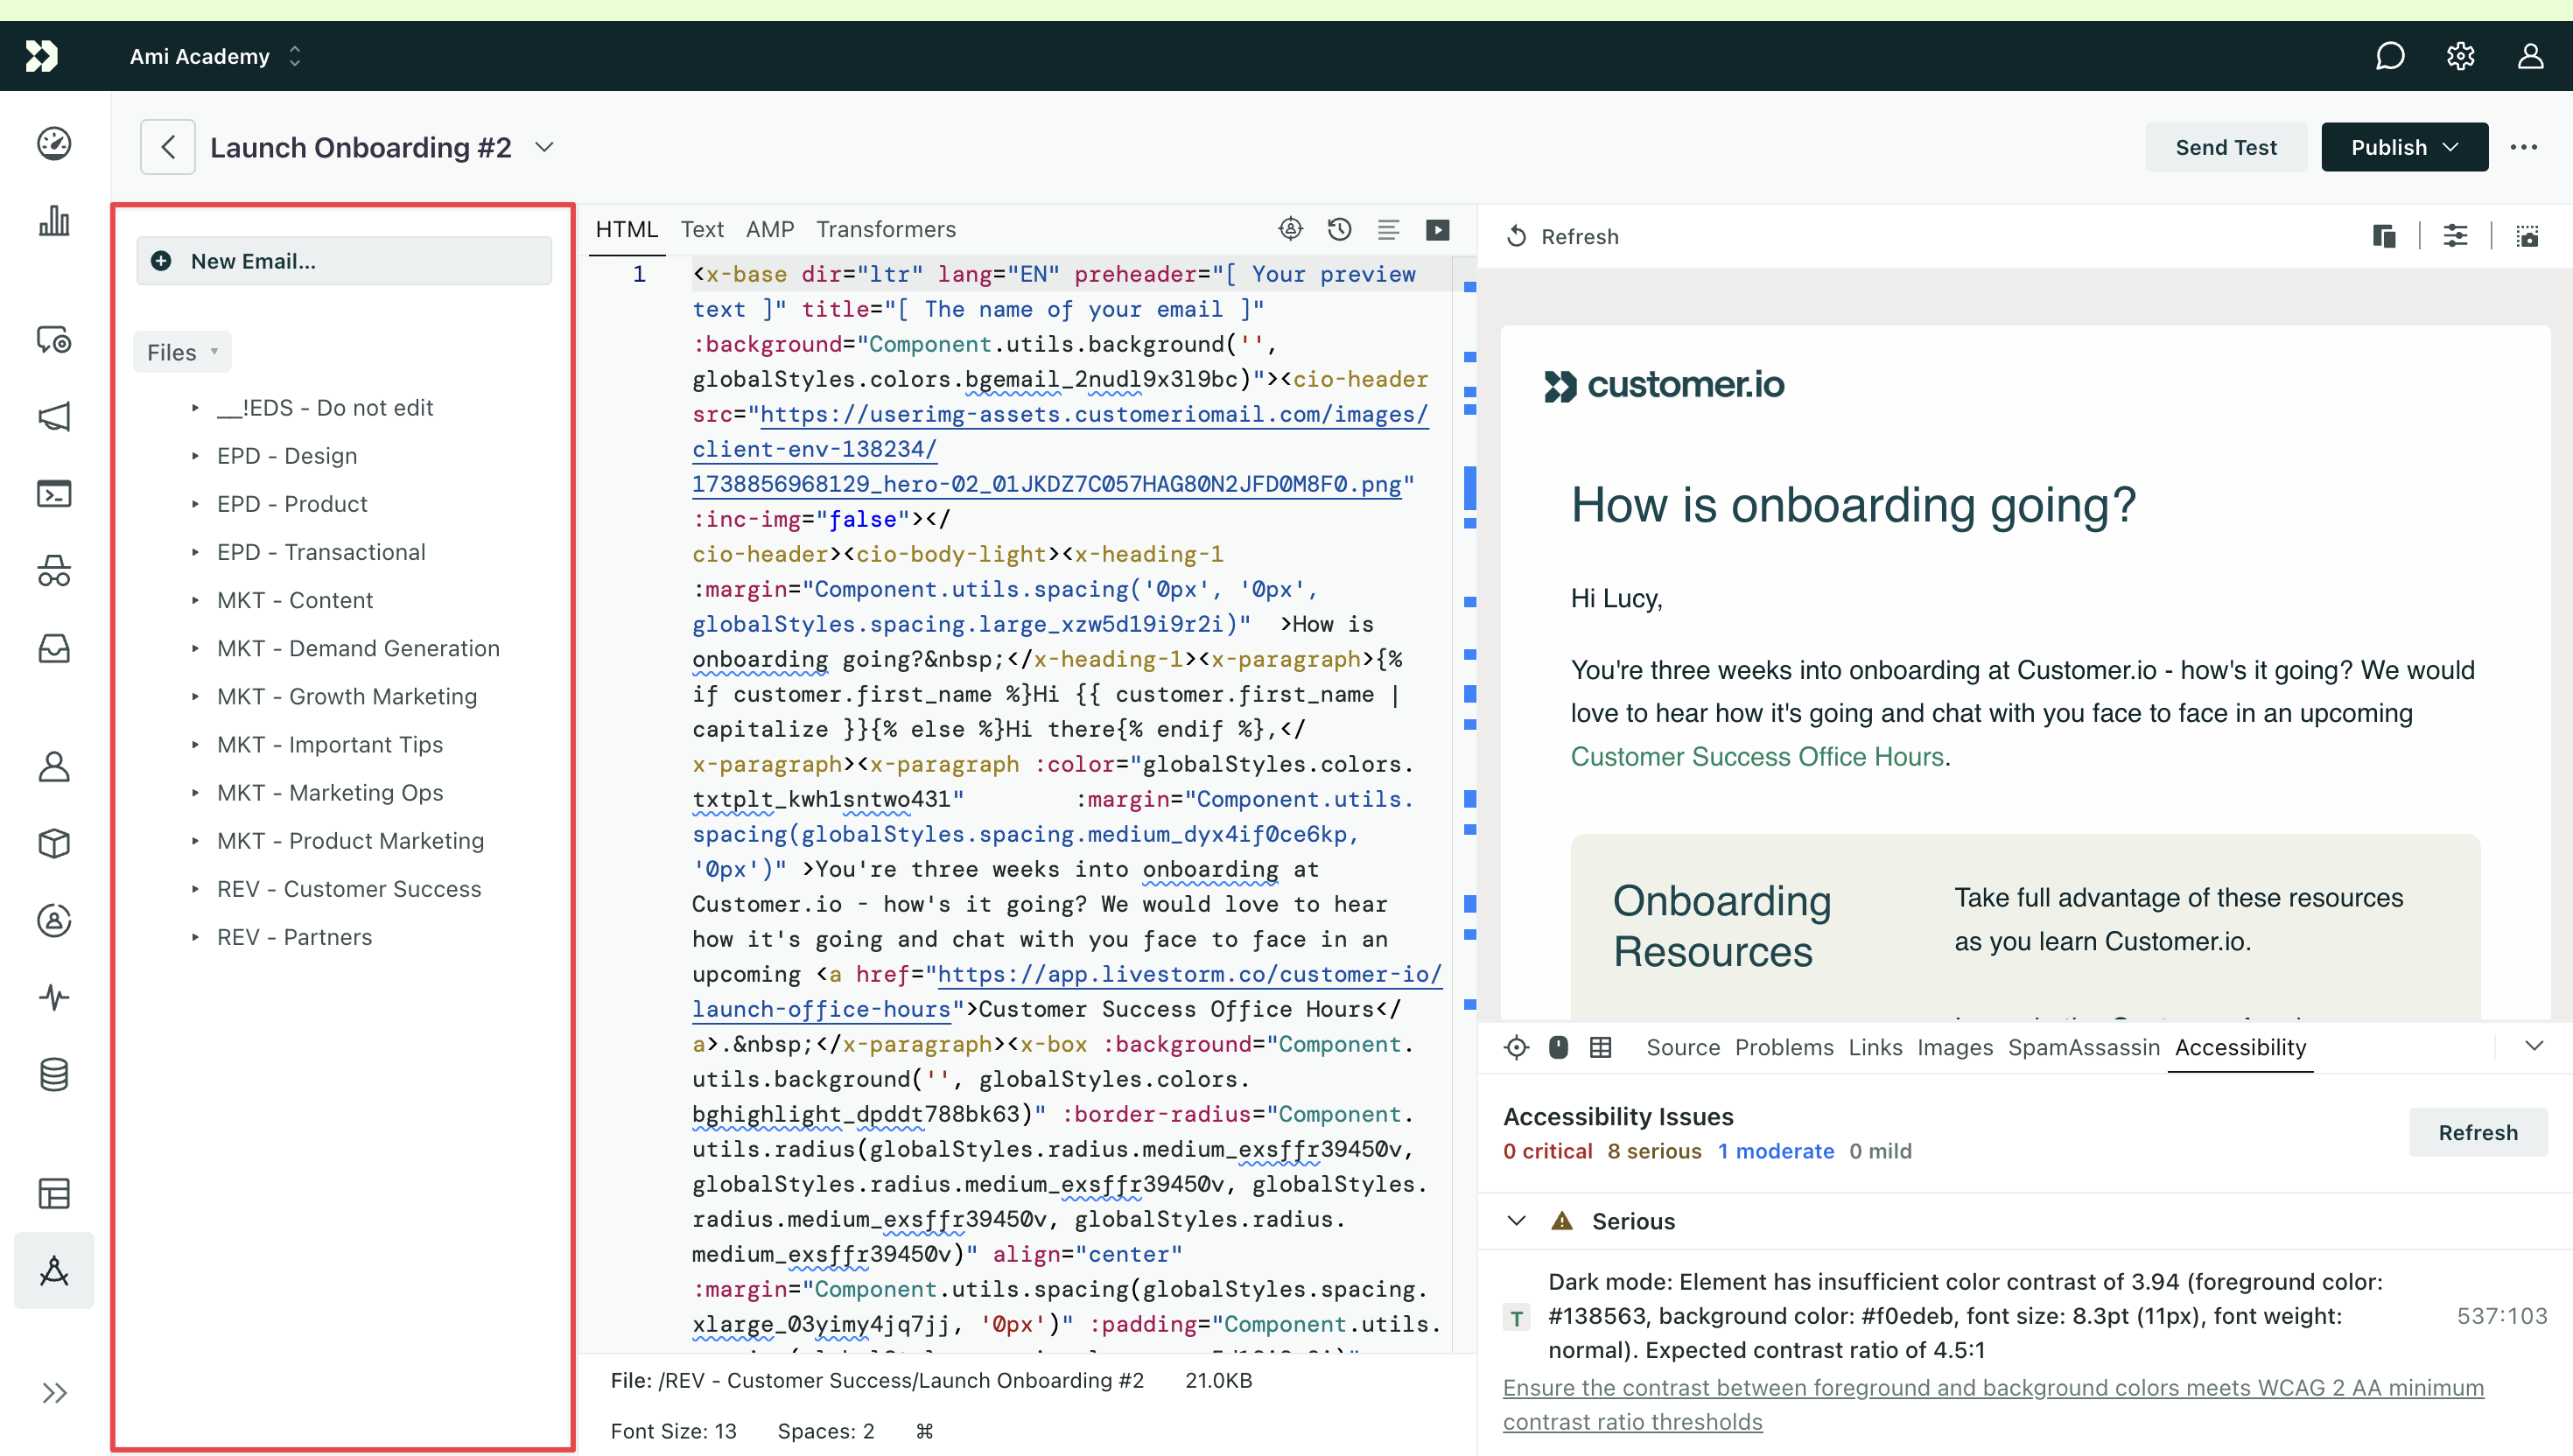Click the run preview play icon
This screenshot has width=2573, height=1456.
click(1437, 230)
